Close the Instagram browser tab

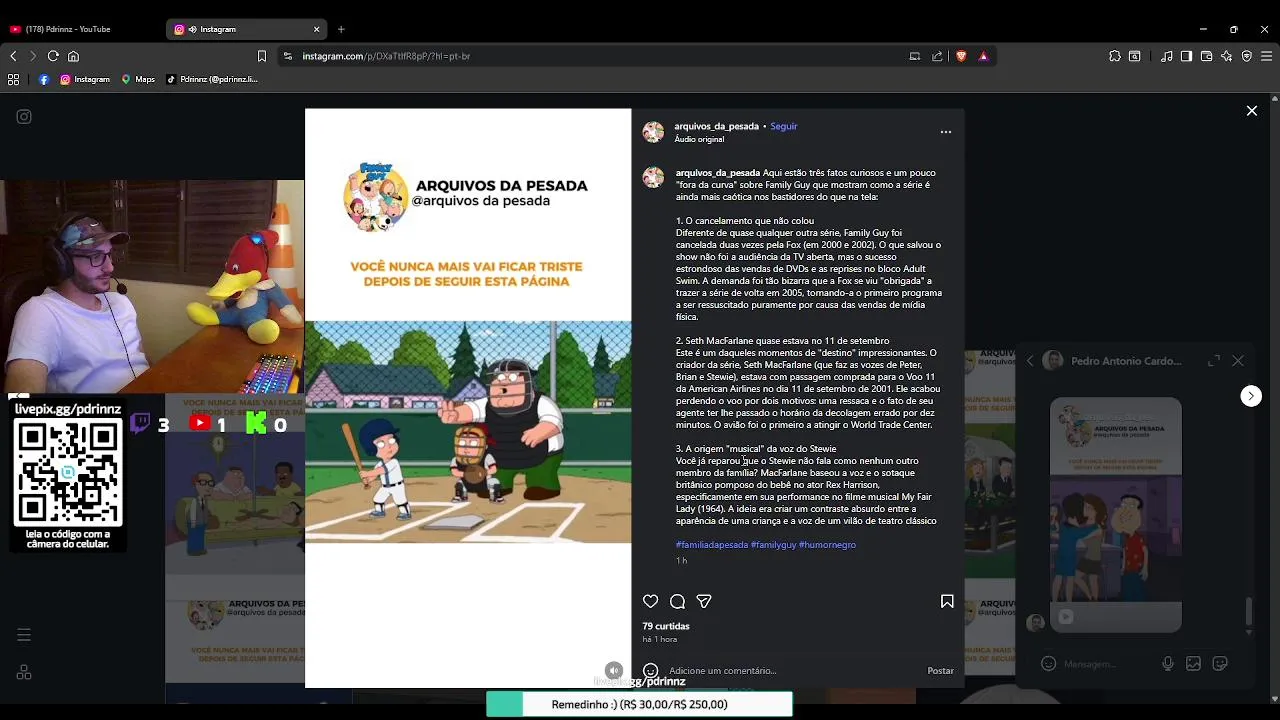[x=316, y=29]
